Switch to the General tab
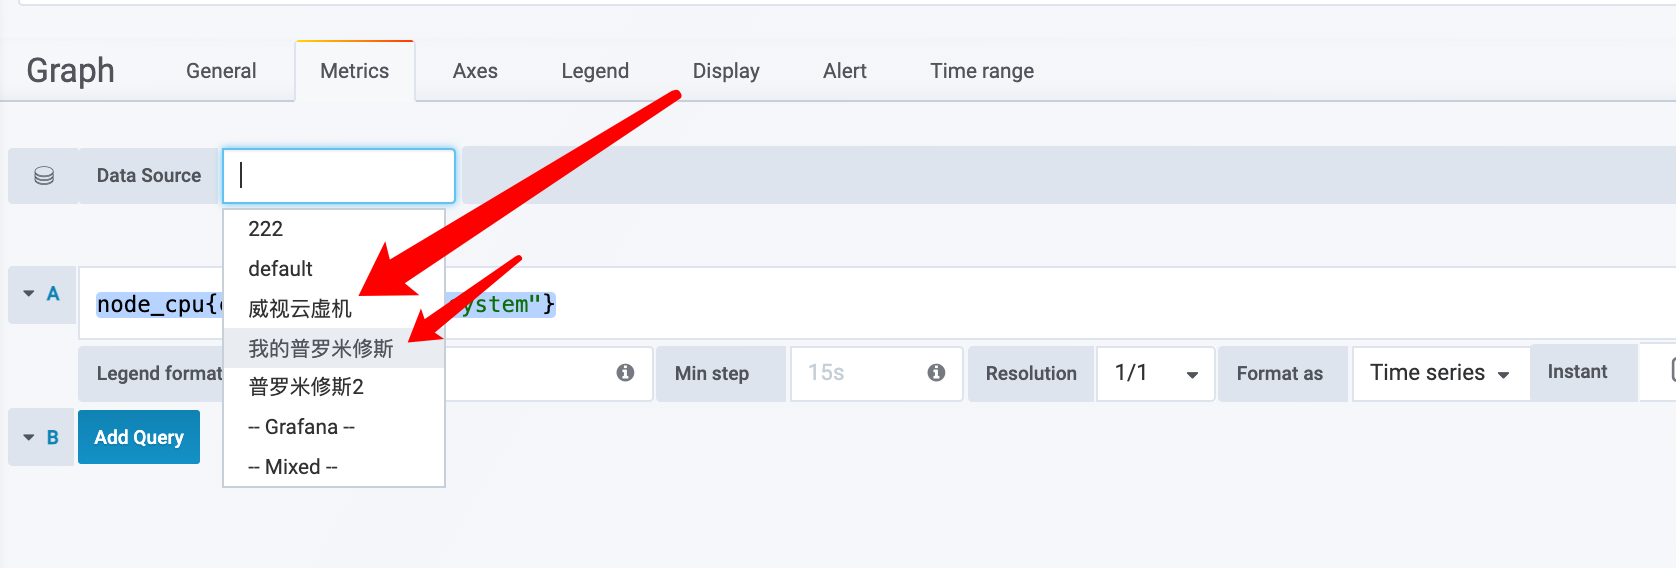The height and width of the screenshot is (568, 1676). tap(221, 71)
